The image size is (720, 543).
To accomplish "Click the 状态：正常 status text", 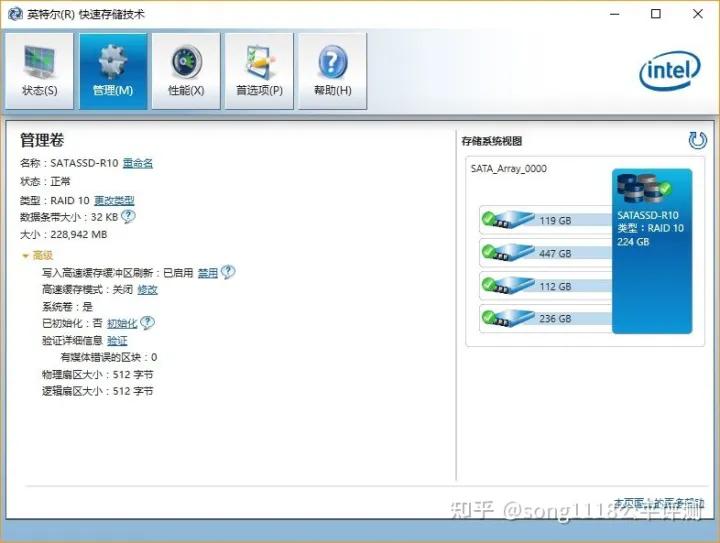I will [x=45, y=182].
